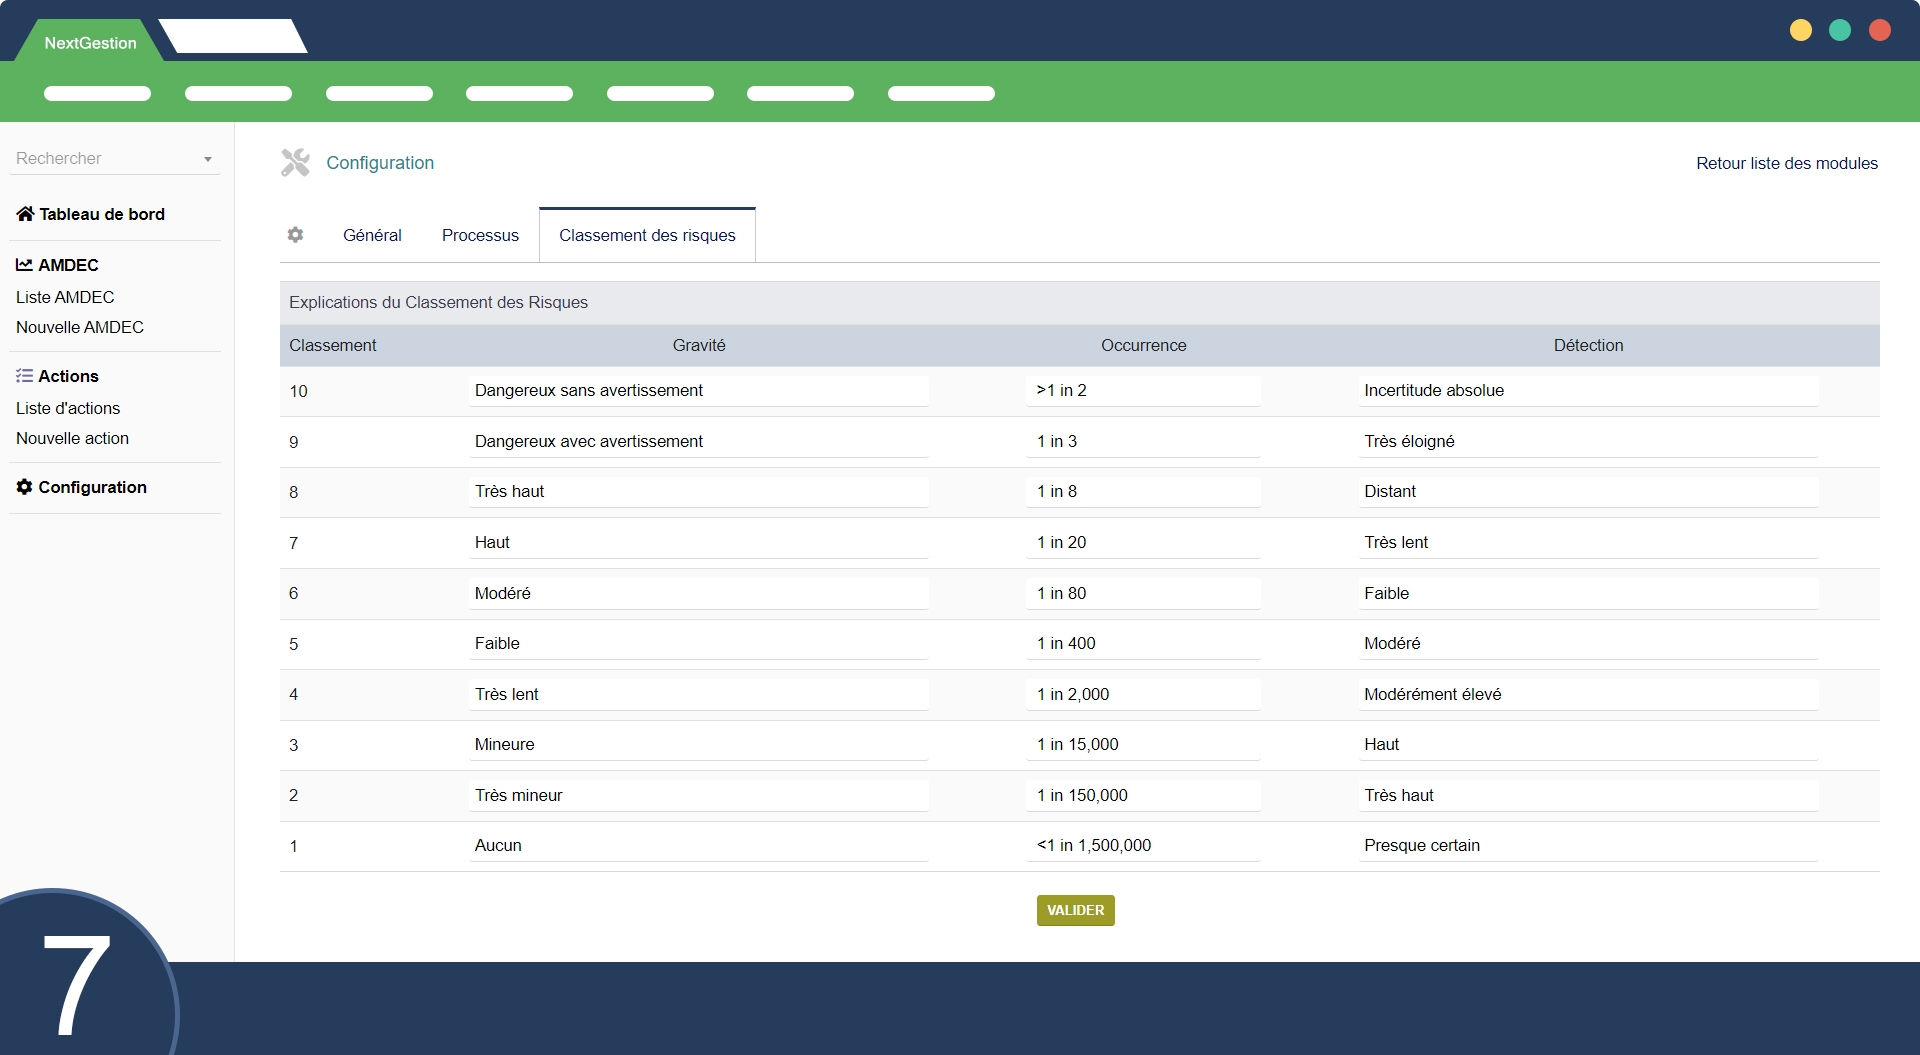1920x1055 pixels.
Task: Click the '1 in 2,000' occurrence field
Action: (1142, 694)
